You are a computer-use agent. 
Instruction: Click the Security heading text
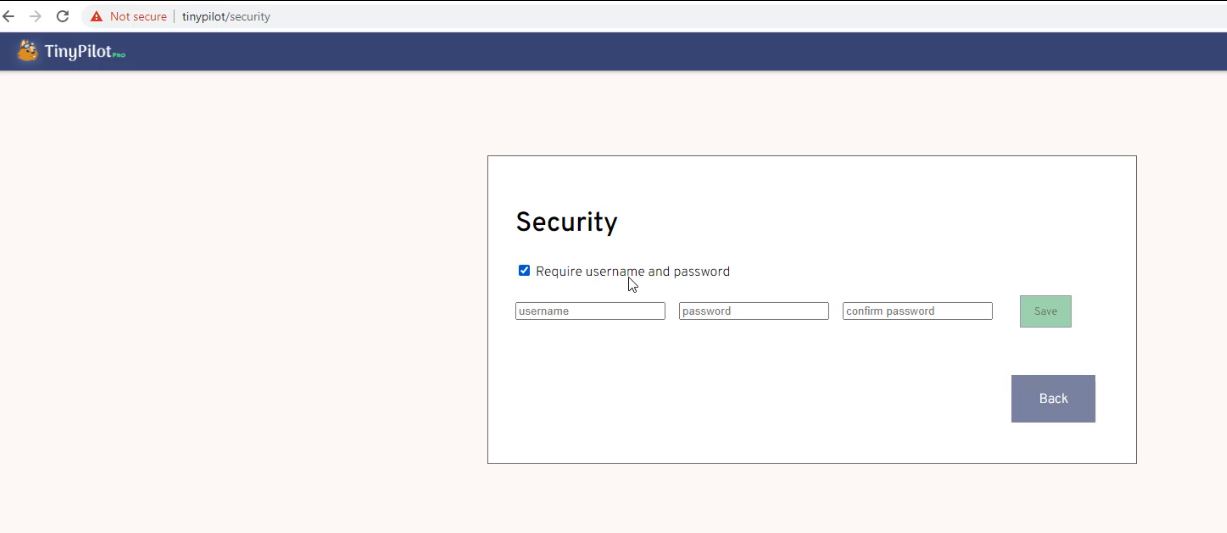pyautogui.click(x=566, y=222)
